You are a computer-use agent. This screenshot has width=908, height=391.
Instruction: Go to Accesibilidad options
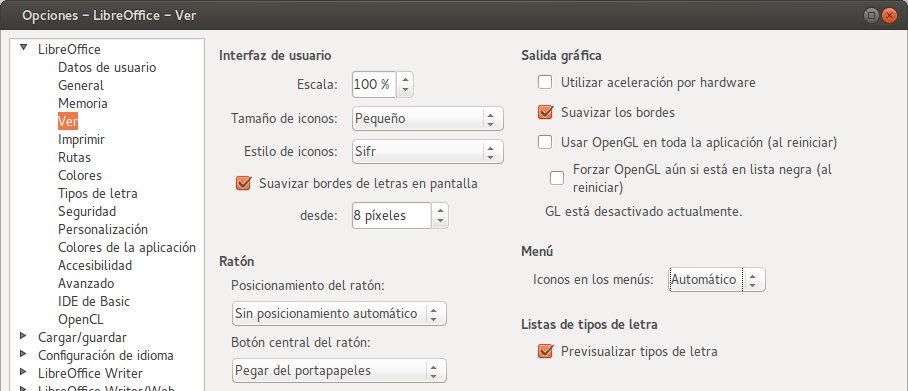[95, 265]
